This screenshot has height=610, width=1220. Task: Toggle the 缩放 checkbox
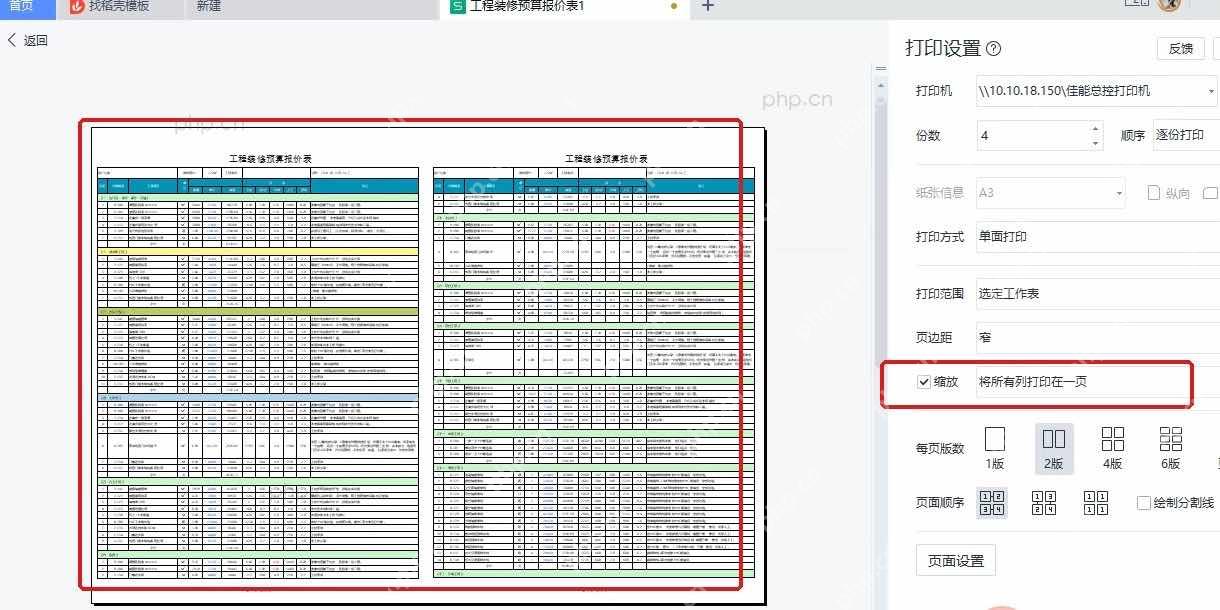click(x=924, y=382)
